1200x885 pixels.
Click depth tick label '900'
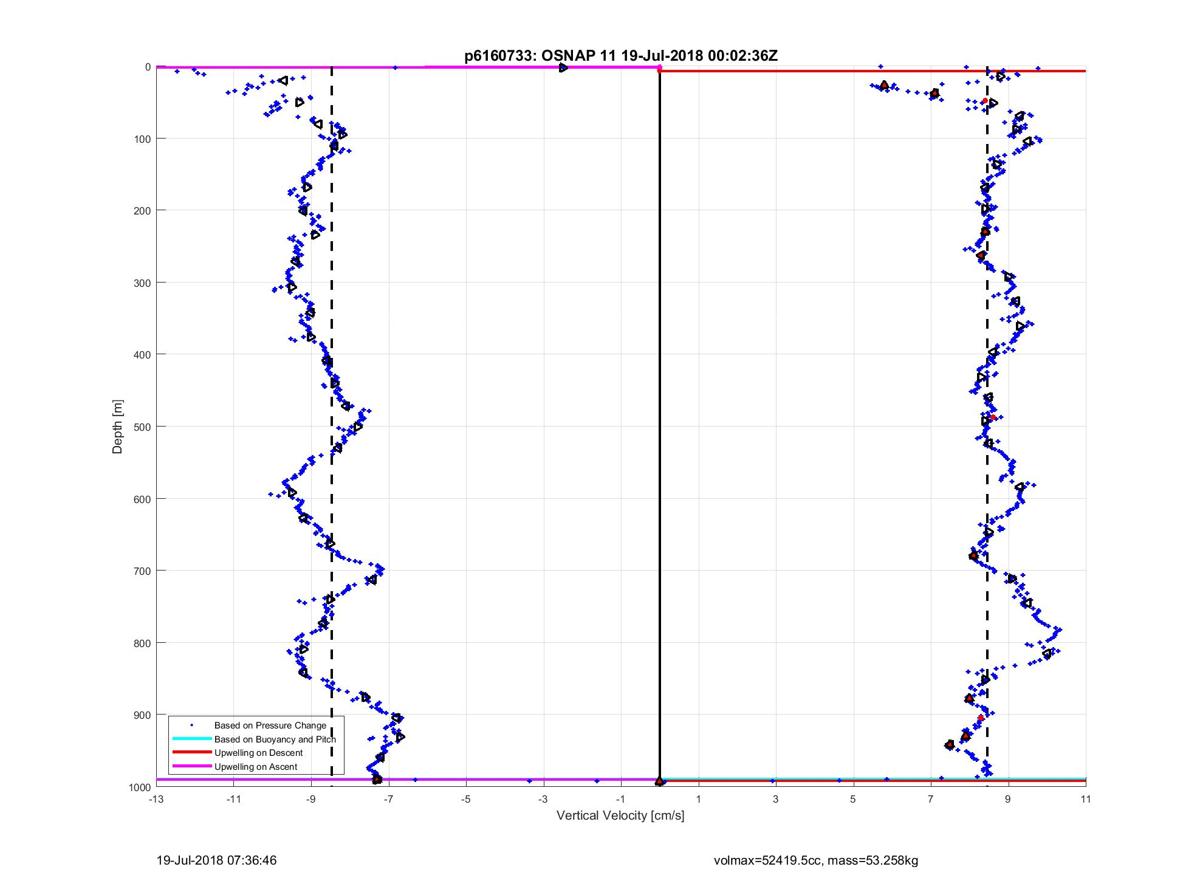coord(141,714)
